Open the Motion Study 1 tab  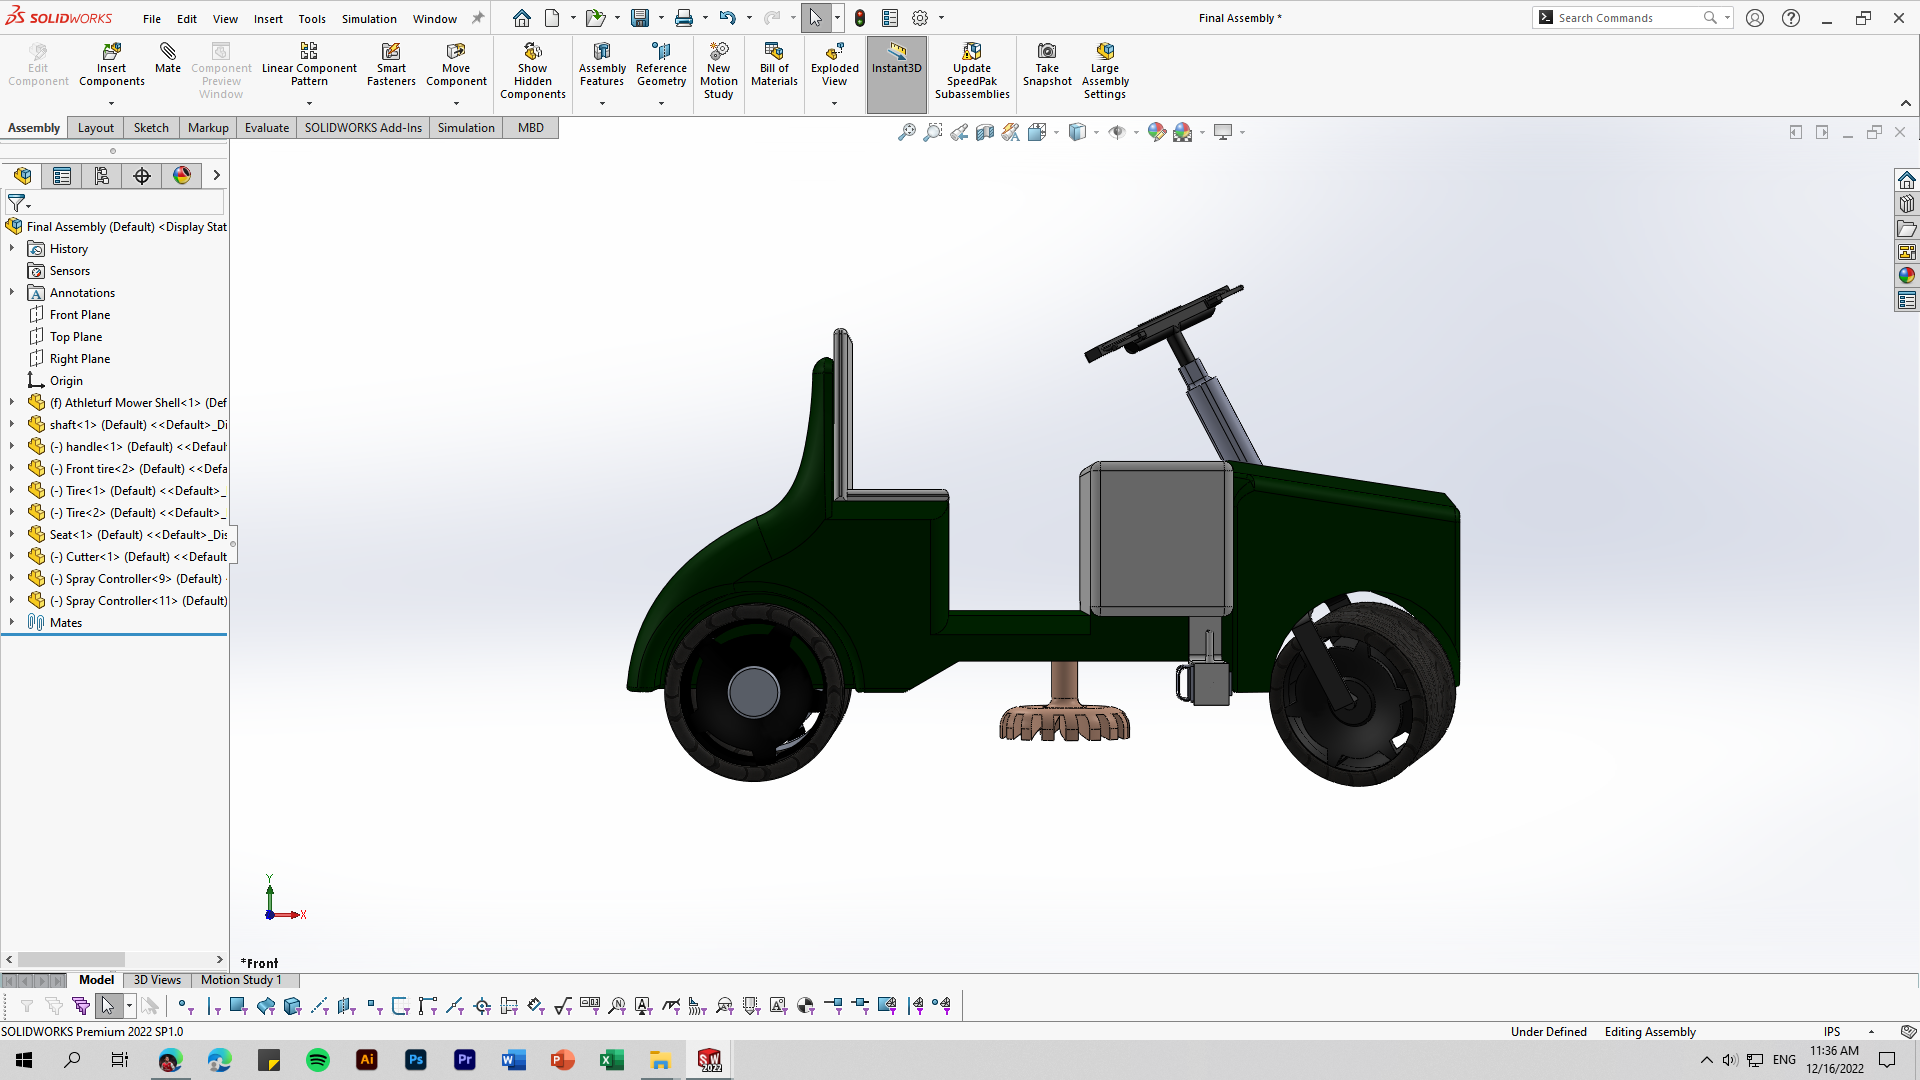coord(241,980)
